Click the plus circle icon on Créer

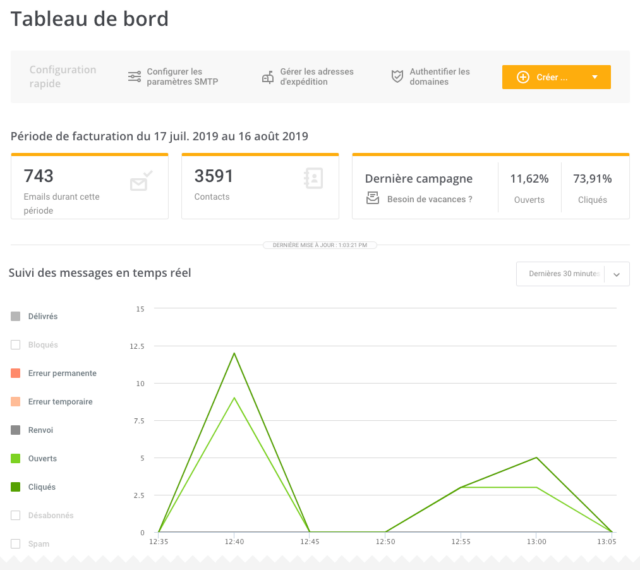click(x=523, y=77)
